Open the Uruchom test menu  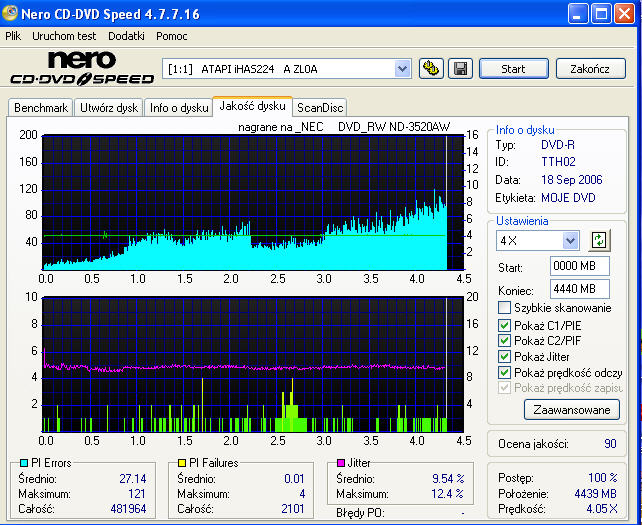click(64, 36)
